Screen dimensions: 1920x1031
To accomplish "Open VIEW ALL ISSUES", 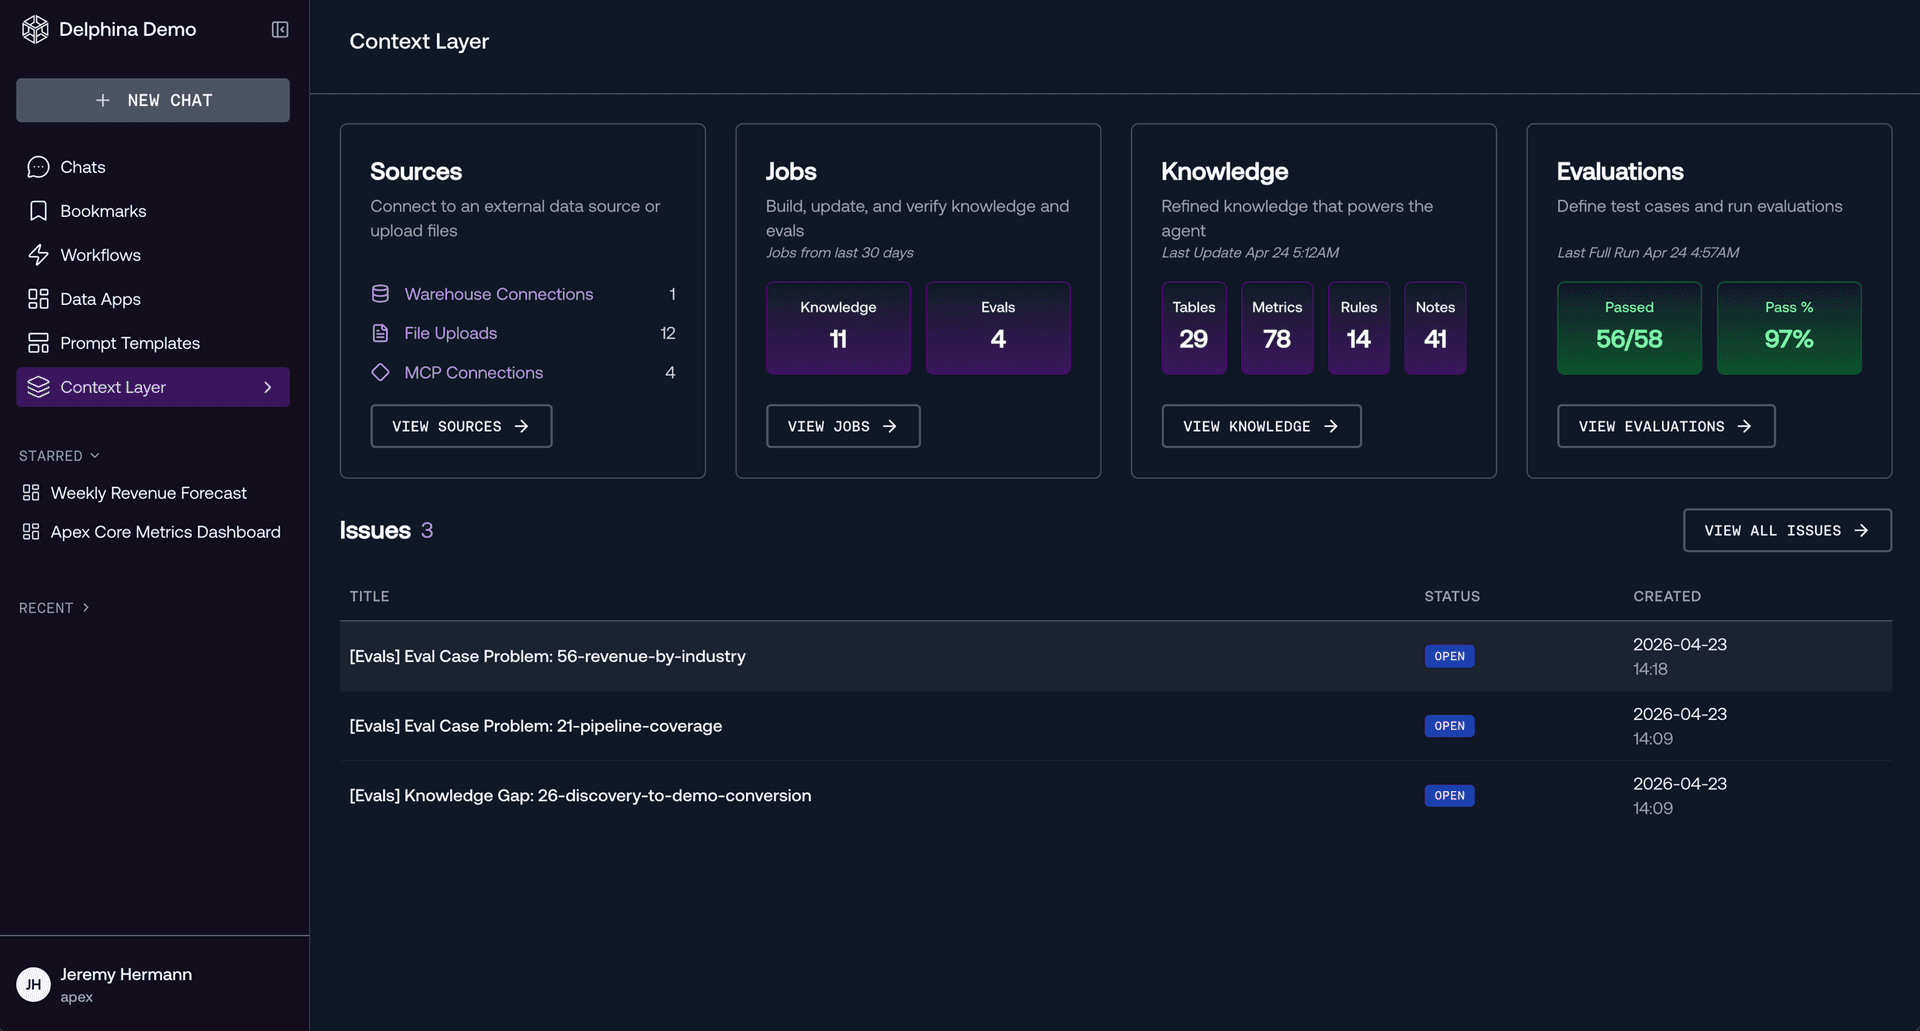I will 1786,530.
